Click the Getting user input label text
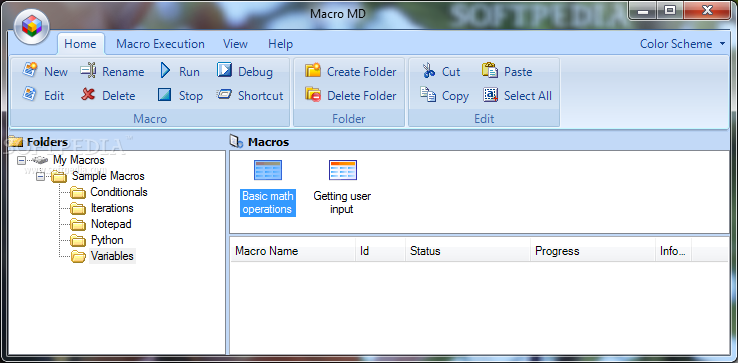The image size is (738, 363). pos(342,202)
